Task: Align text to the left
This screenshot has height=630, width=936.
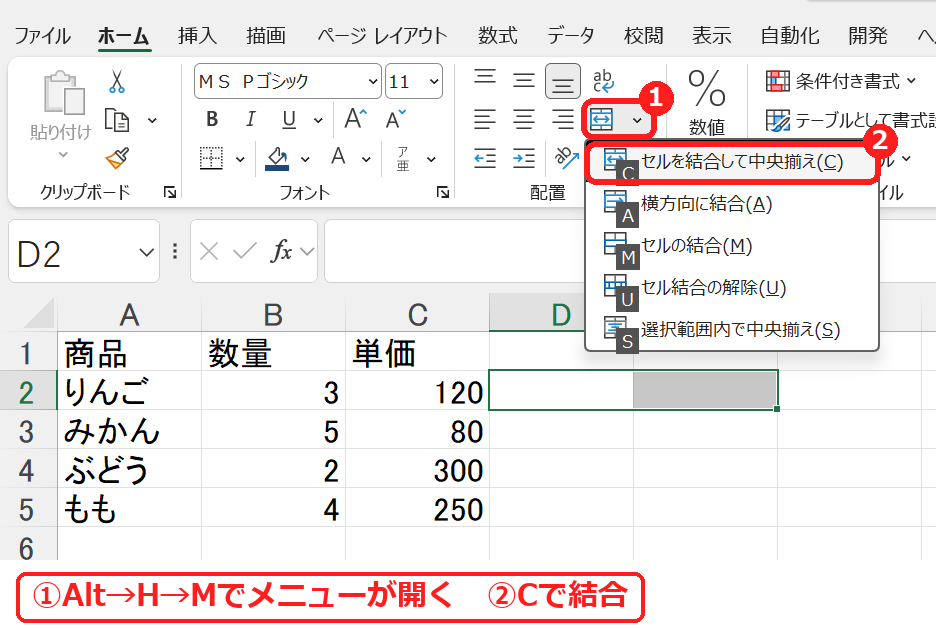Action: pos(485,119)
